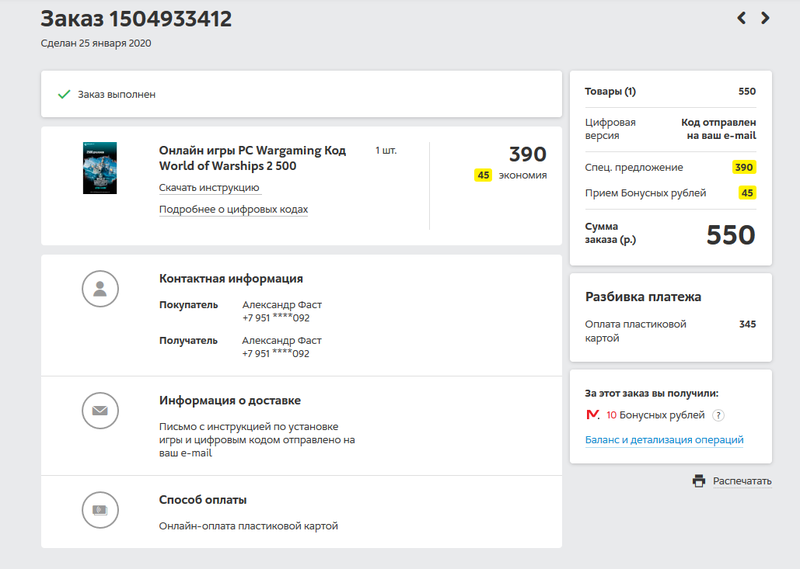Click the payment method card icon
The image size is (800, 569).
pyautogui.click(x=100, y=509)
